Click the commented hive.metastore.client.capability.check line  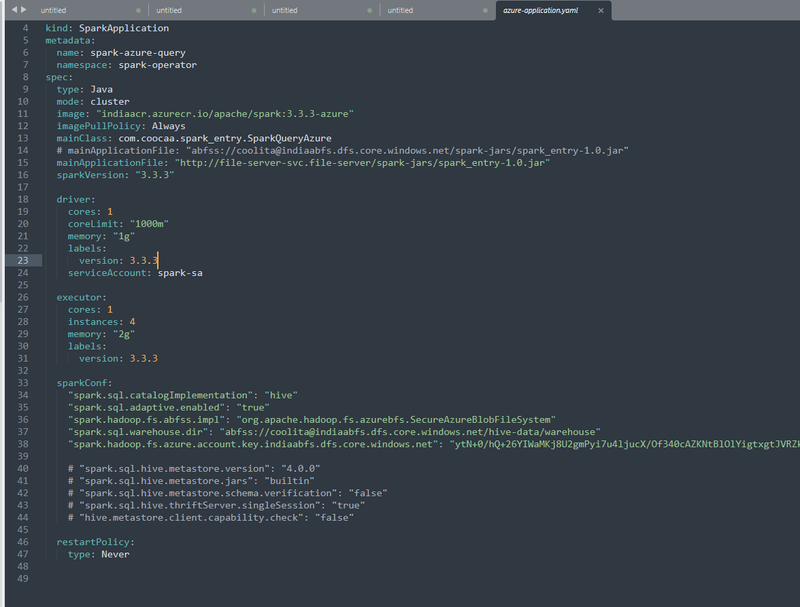[x=211, y=518]
